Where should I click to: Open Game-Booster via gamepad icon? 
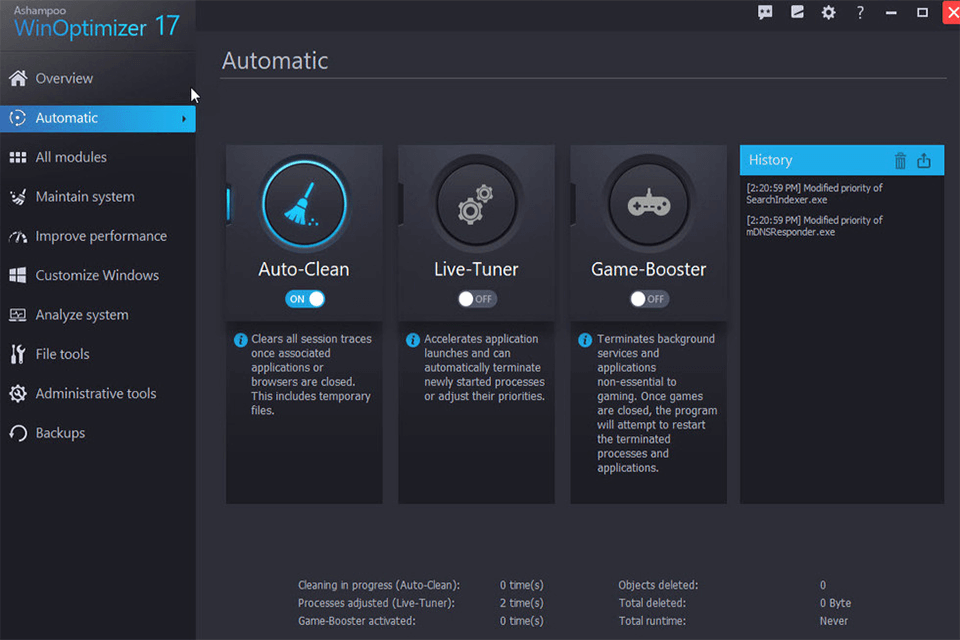tap(648, 204)
